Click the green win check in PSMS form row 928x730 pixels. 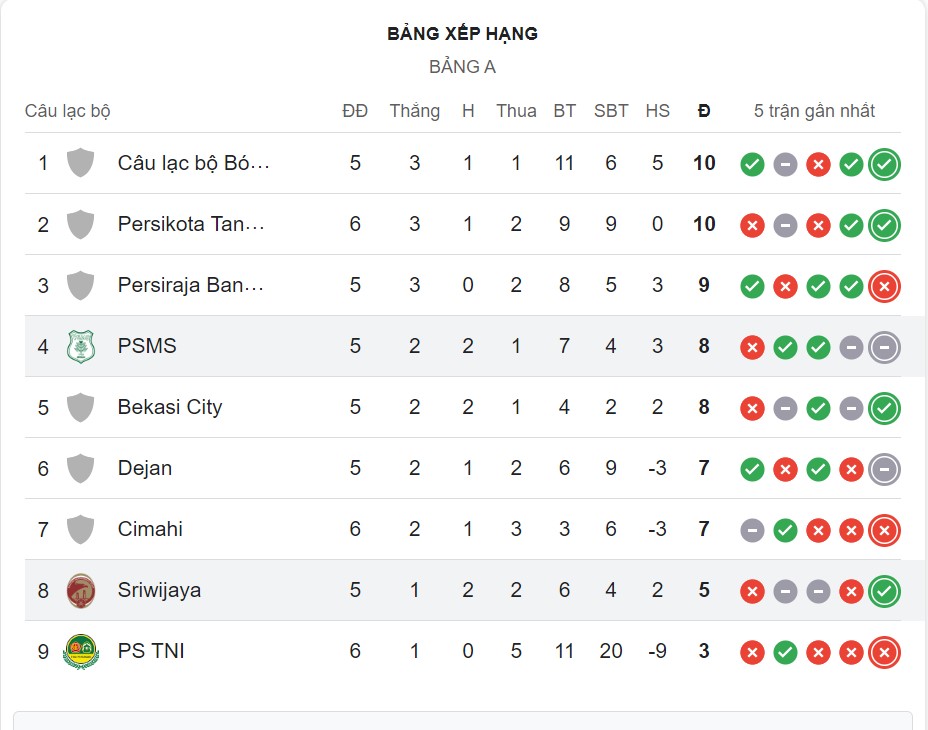785,347
